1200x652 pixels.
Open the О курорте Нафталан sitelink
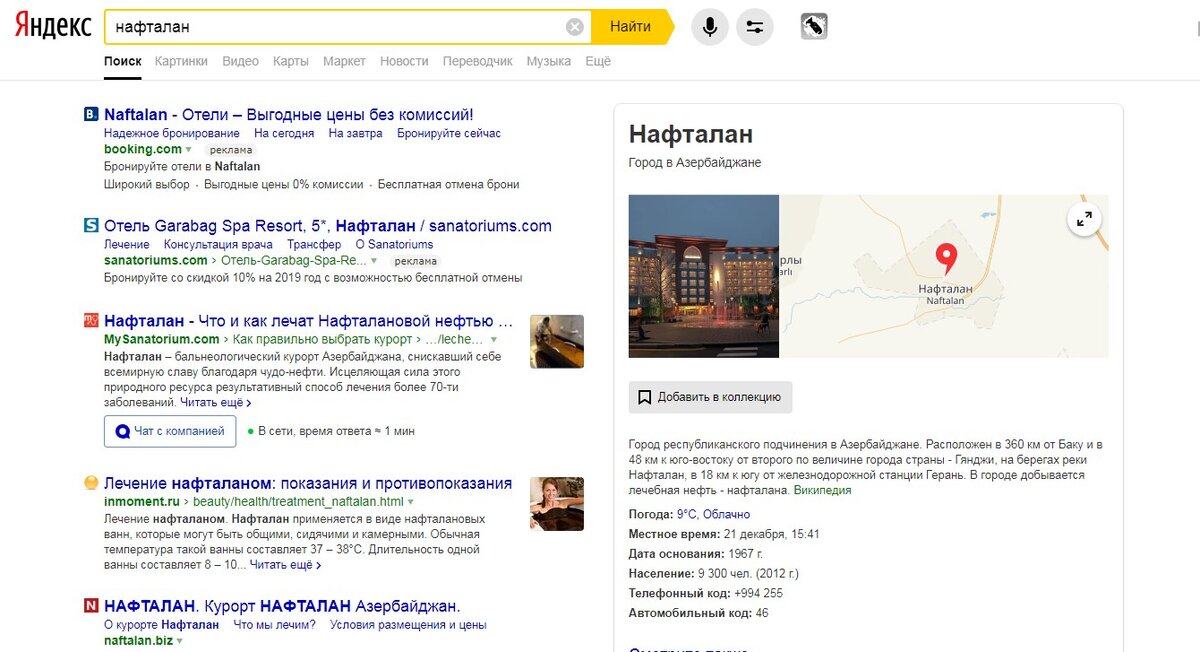(161, 625)
